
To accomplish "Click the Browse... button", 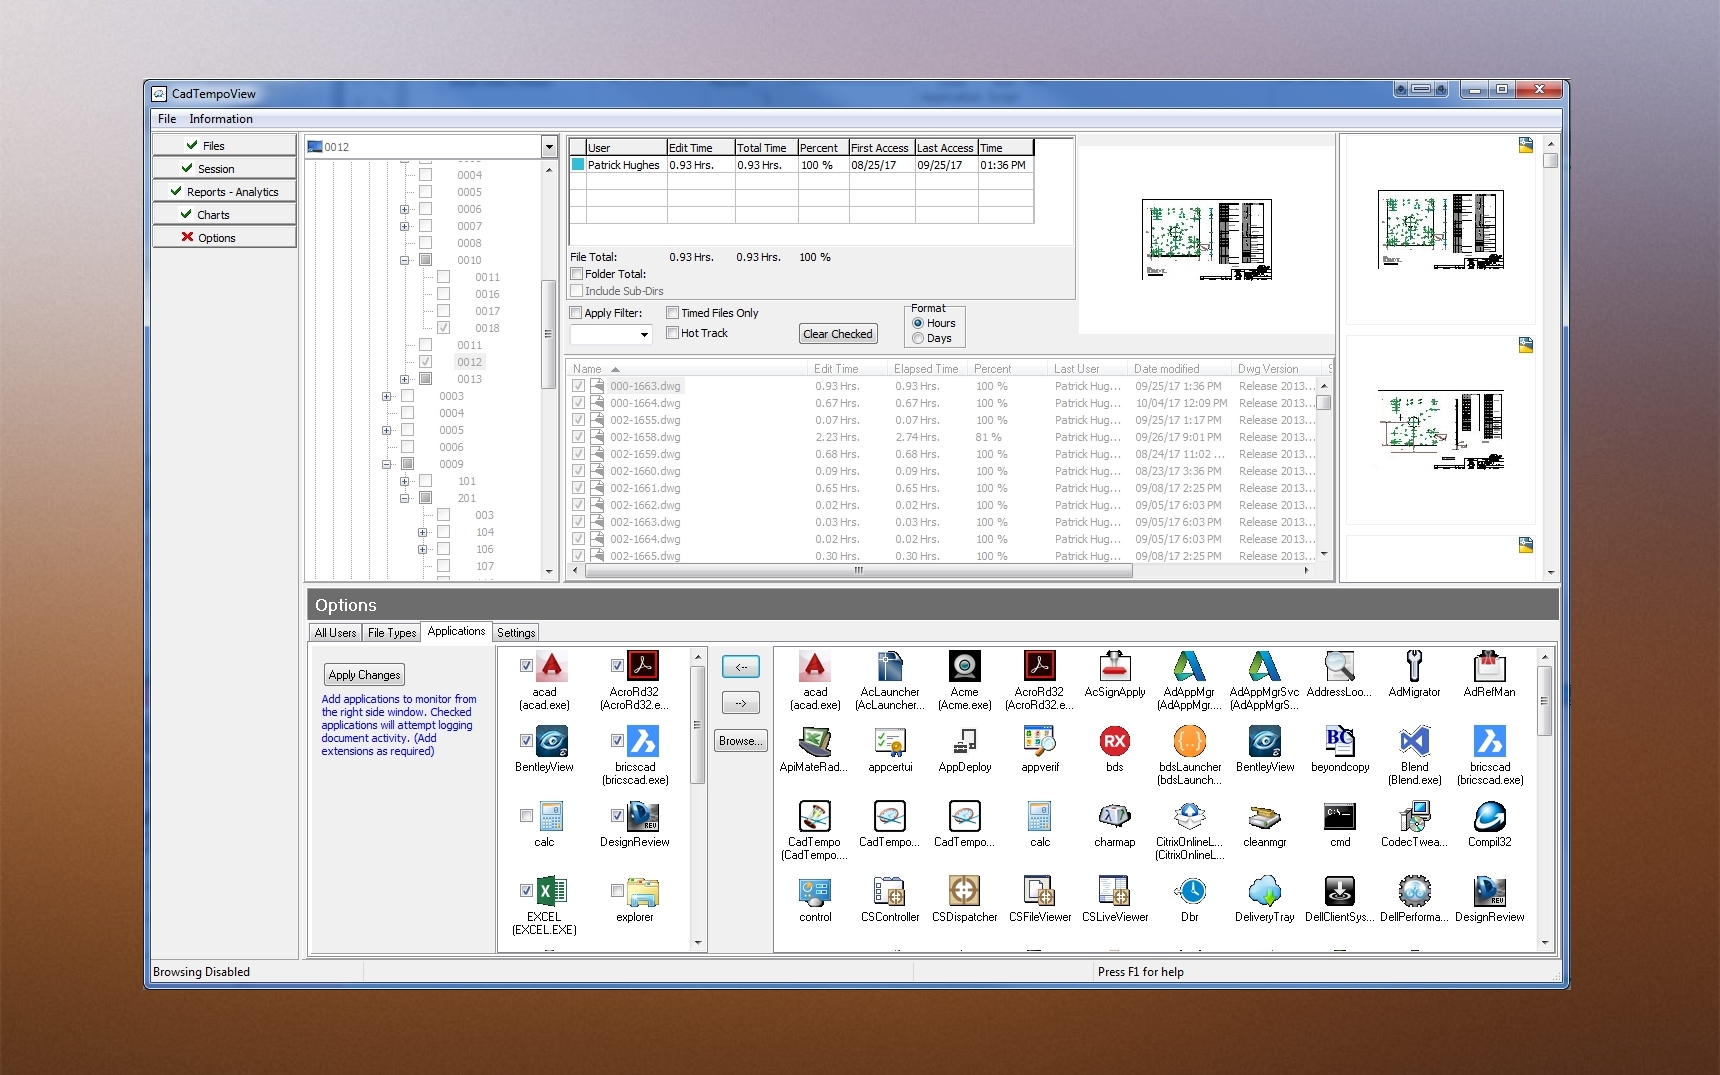I will (741, 741).
